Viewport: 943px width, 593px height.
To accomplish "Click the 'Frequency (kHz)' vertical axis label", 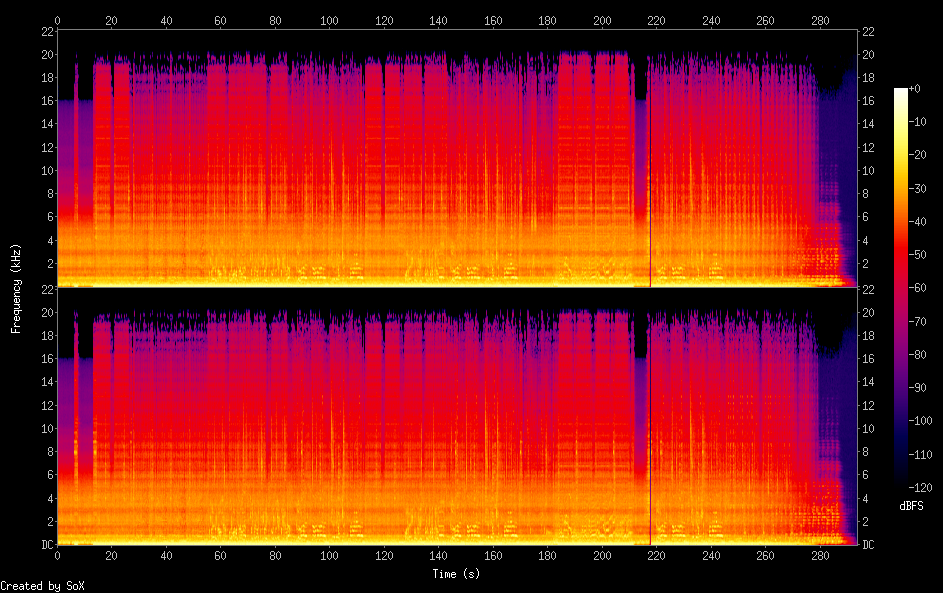I will click(16, 288).
